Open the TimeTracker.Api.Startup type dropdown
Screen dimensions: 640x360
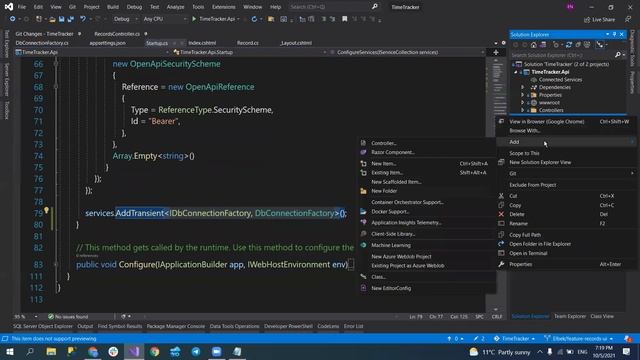pyautogui.click(x=249, y=52)
